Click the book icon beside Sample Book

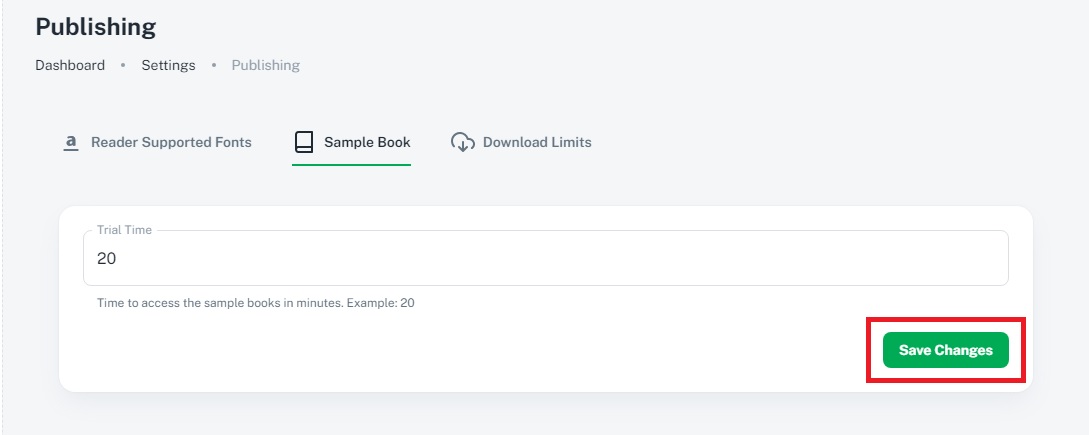304,143
